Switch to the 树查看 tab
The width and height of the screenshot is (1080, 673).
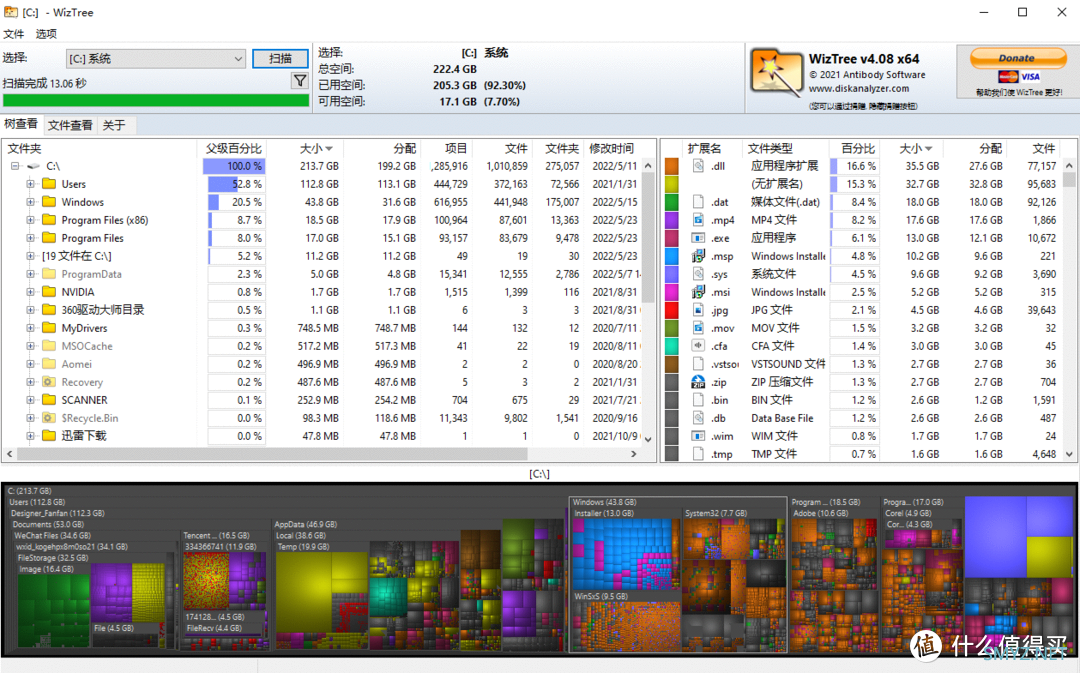(21, 124)
